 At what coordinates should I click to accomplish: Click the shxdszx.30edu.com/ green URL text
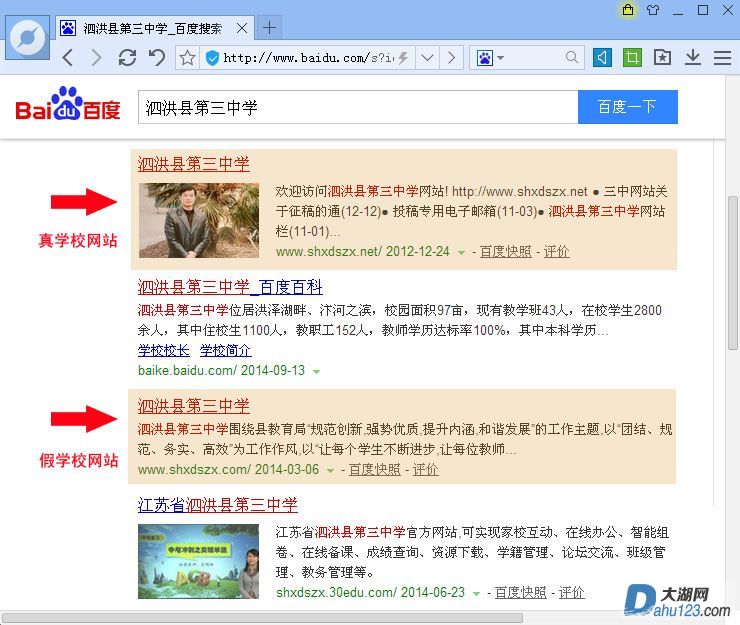tap(336, 592)
